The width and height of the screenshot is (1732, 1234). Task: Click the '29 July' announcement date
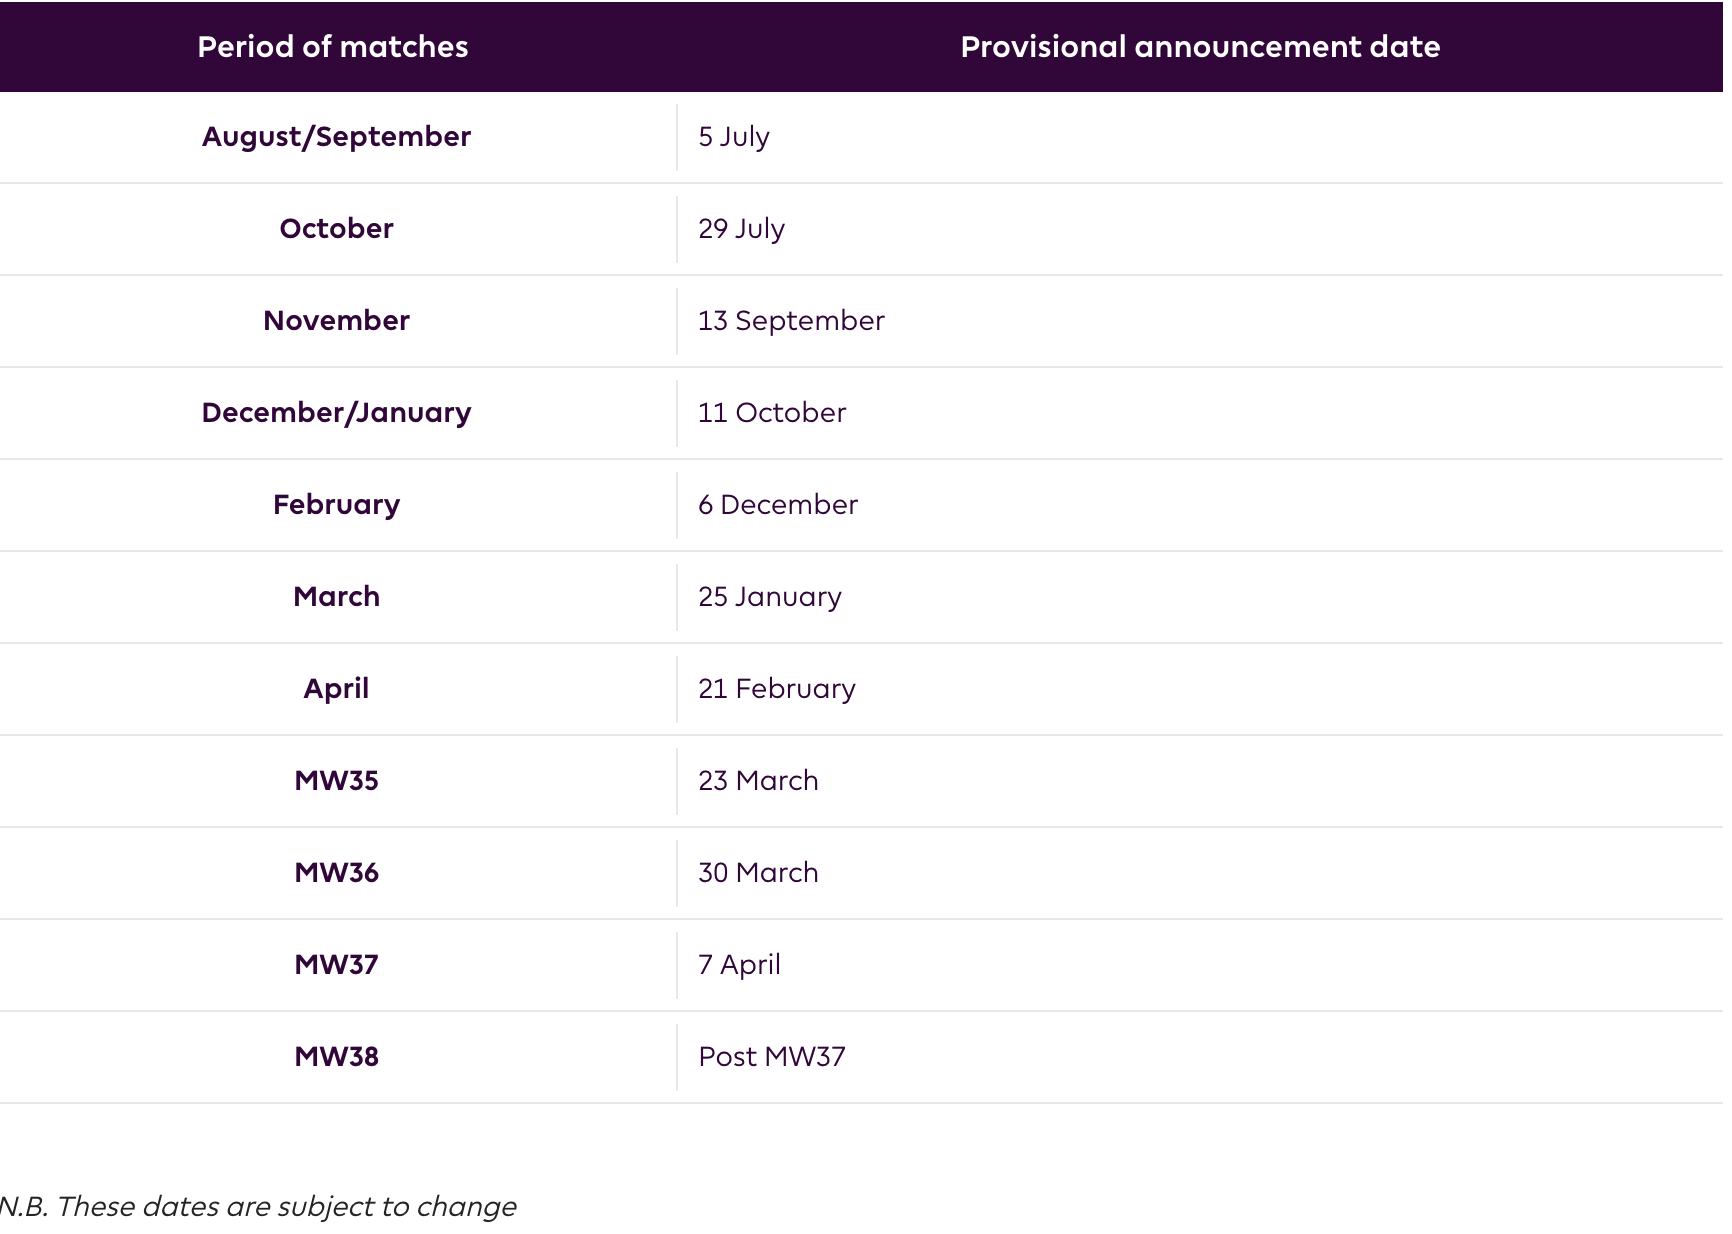741,229
